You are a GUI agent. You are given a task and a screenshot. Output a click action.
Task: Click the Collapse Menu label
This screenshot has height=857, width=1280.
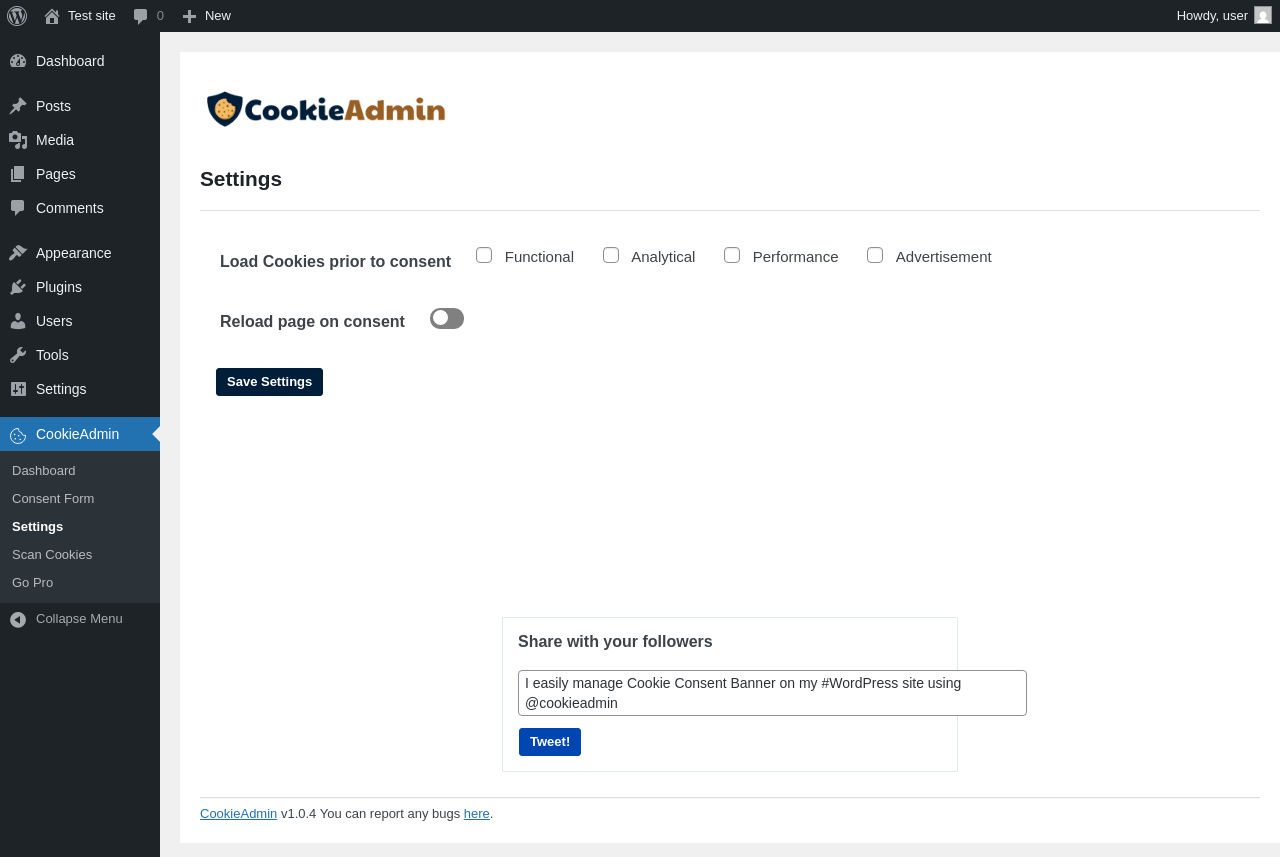(79, 619)
